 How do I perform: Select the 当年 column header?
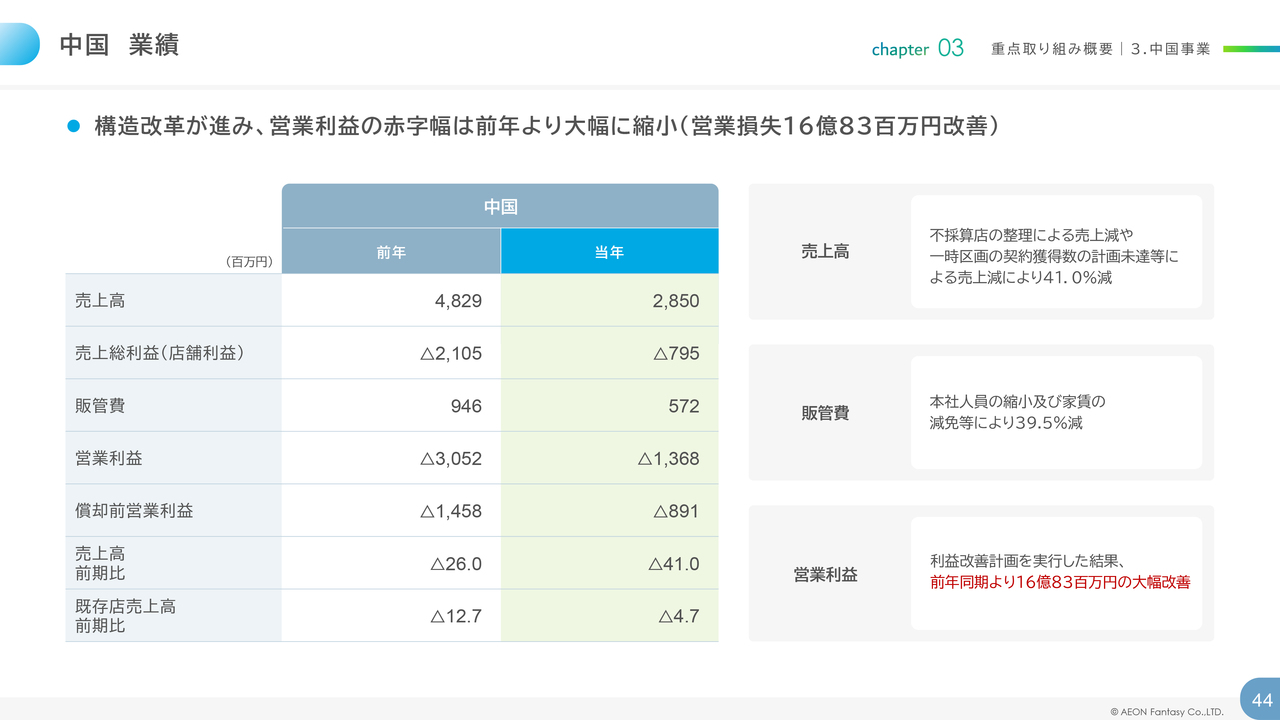(x=609, y=252)
